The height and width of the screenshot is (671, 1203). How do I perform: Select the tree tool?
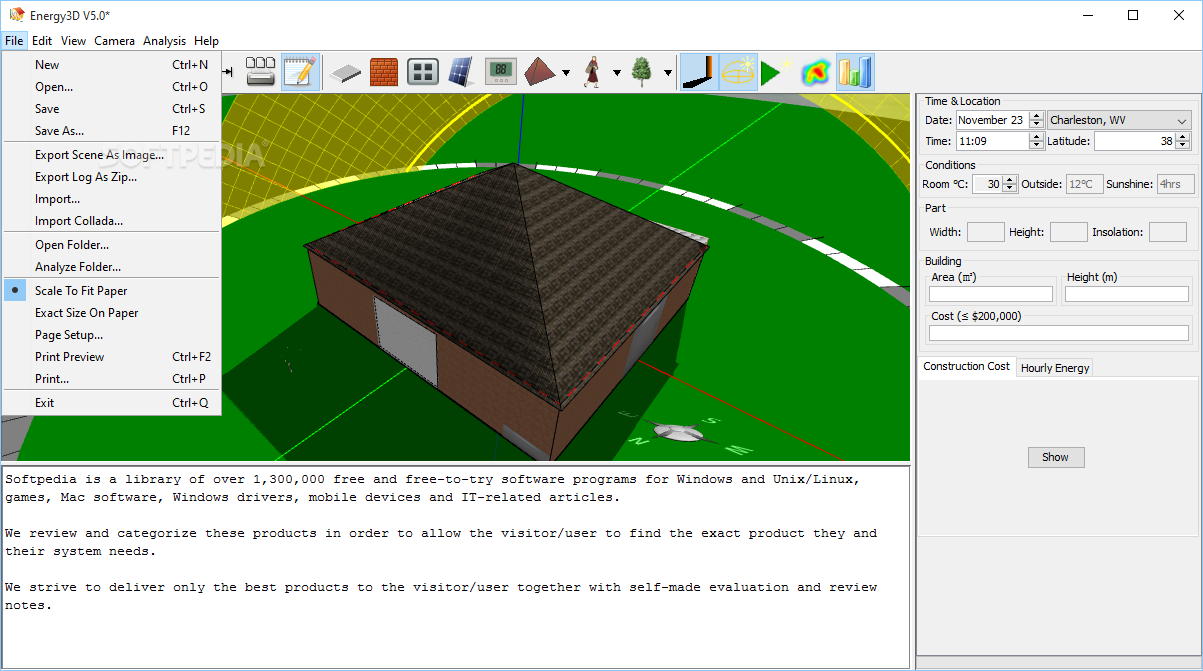642,71
